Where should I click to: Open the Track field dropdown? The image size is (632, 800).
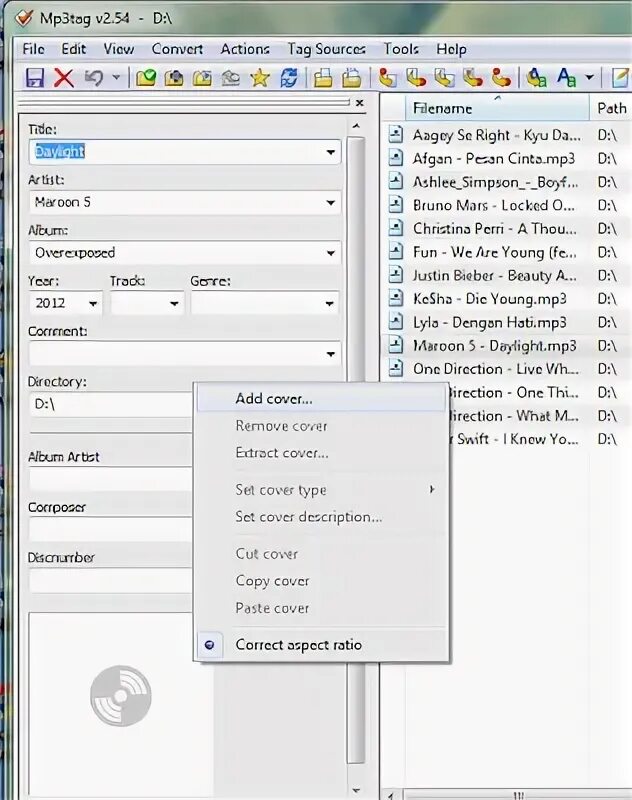click(x=174, y=304)
